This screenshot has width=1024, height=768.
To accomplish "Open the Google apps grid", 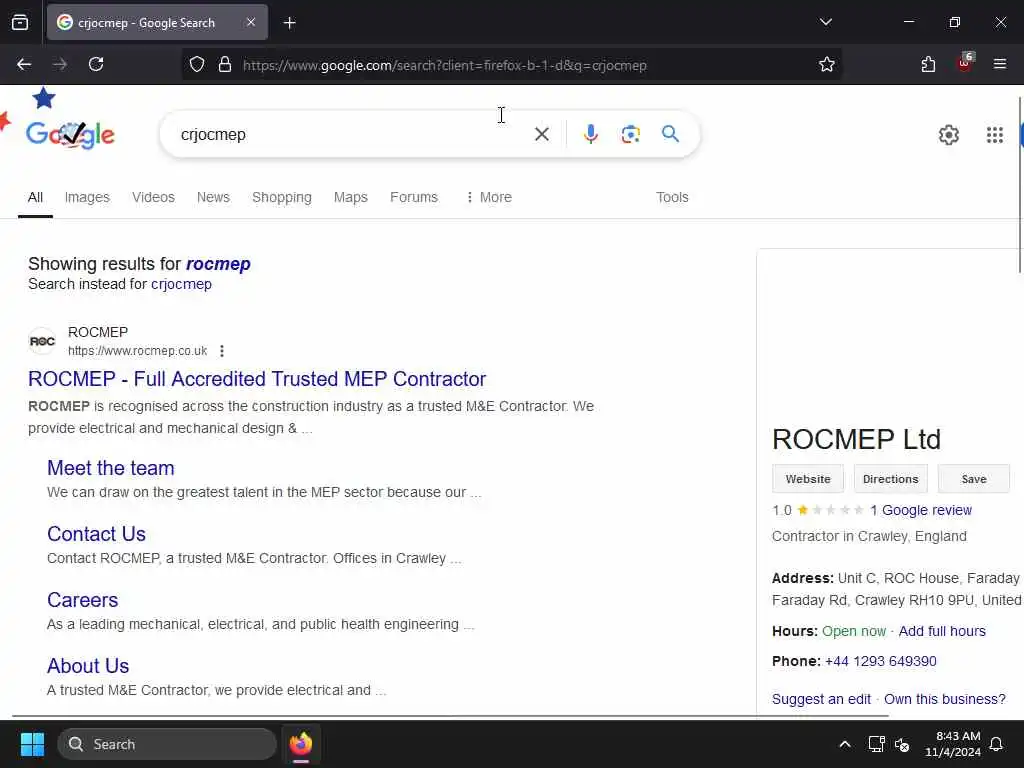I will (995, 135).
